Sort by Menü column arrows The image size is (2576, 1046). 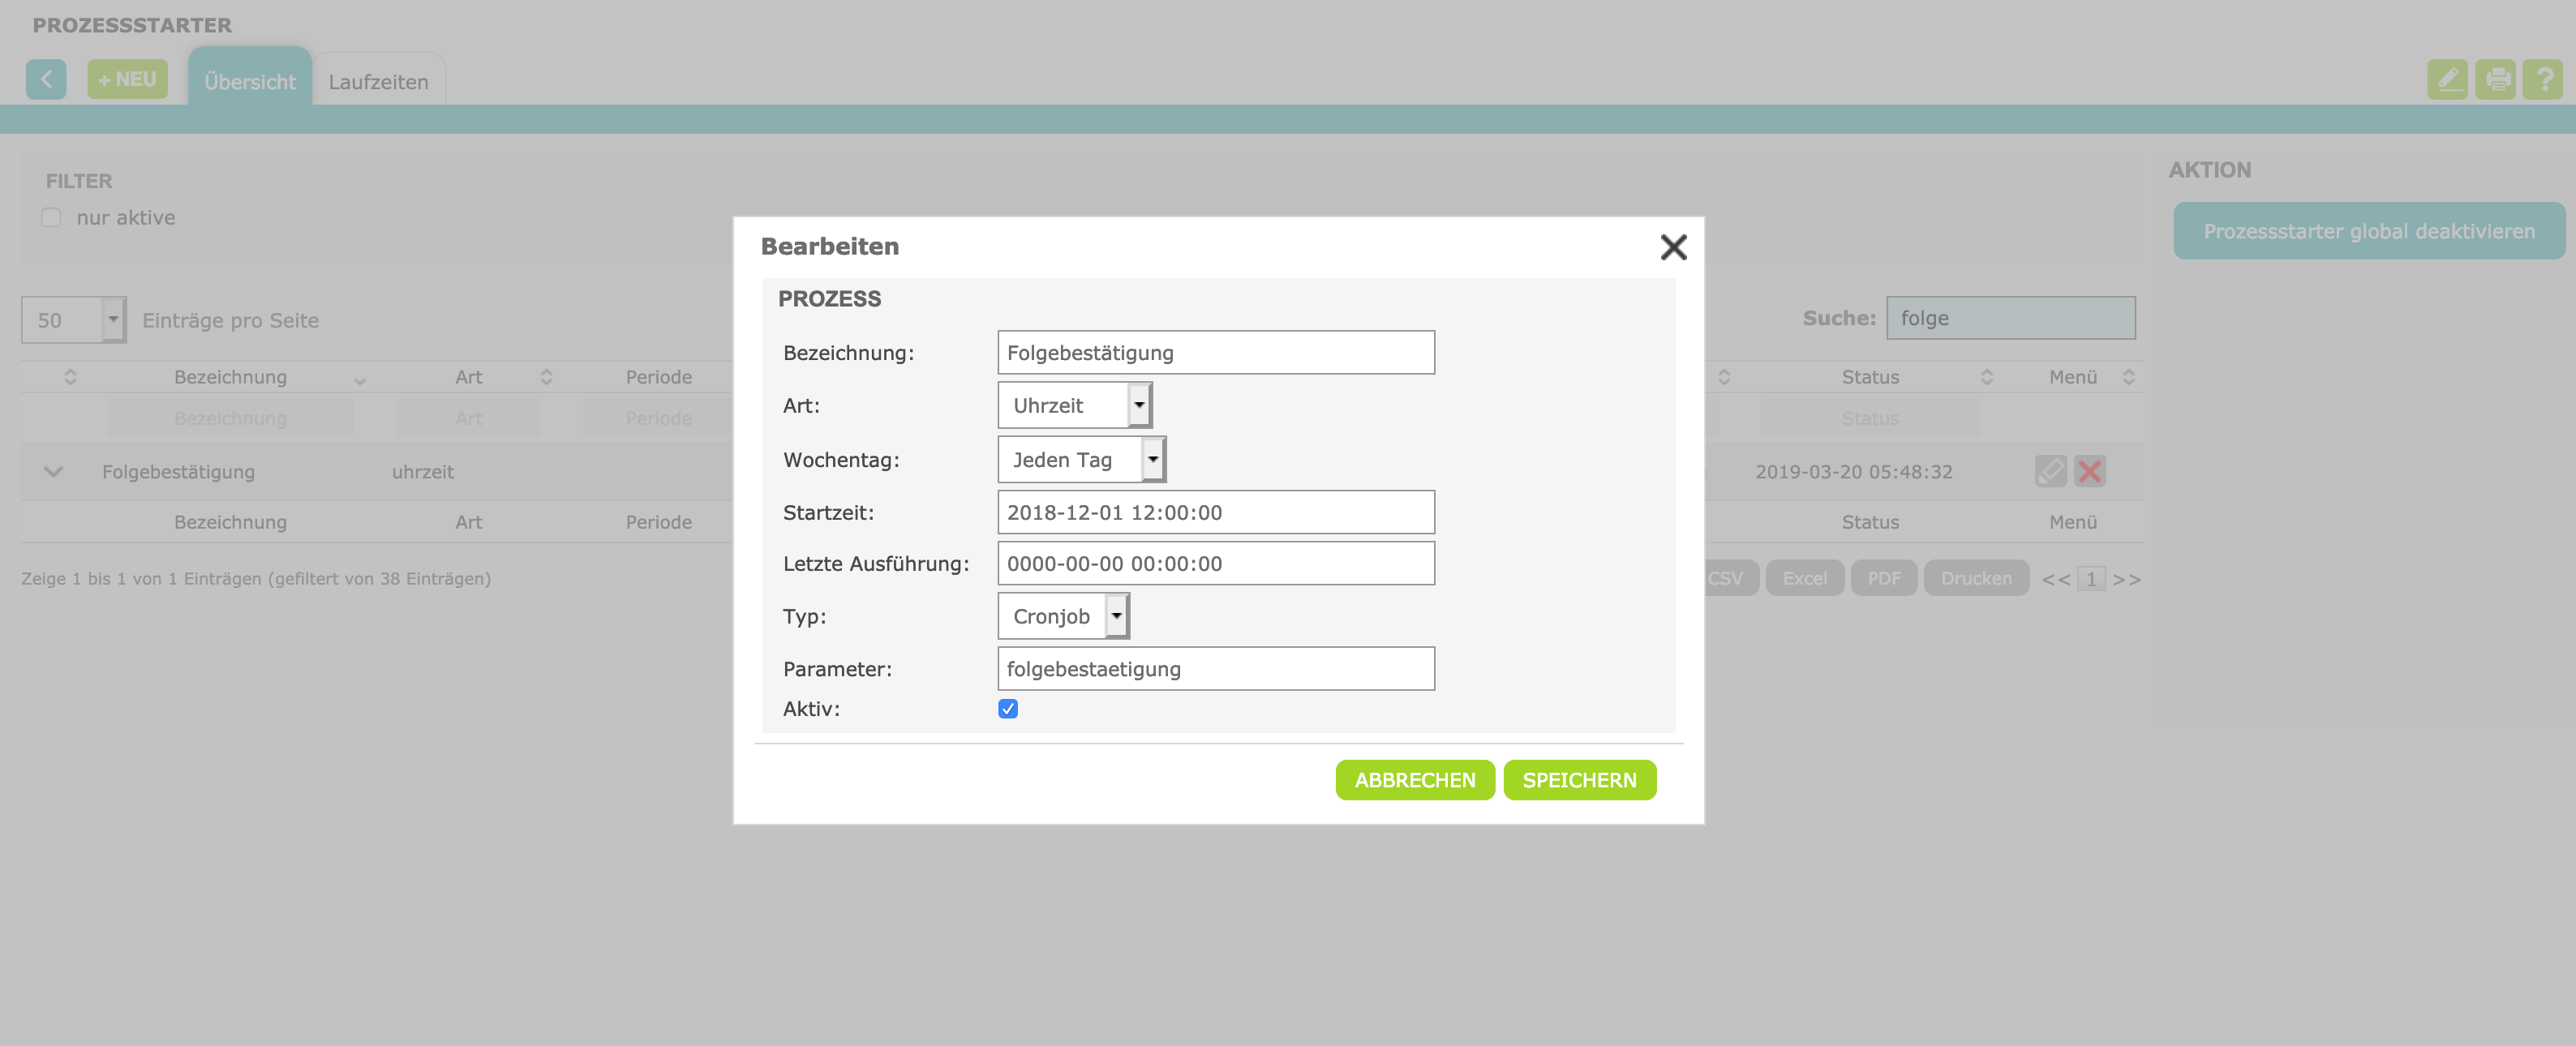click(2128, 377)
